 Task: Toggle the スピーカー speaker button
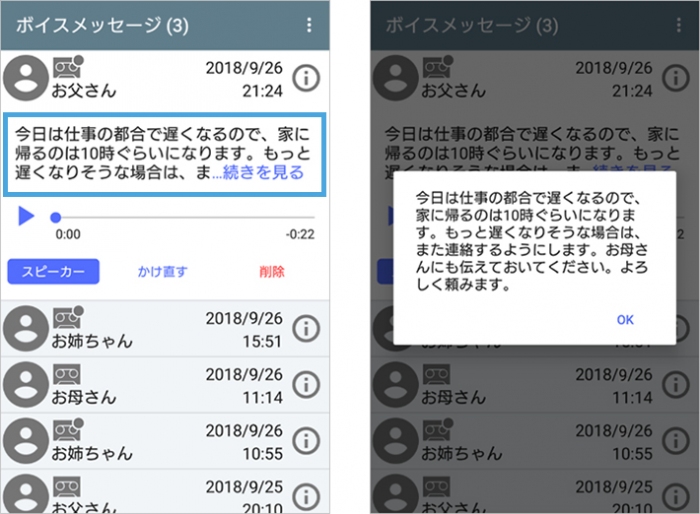click(53, 271)
